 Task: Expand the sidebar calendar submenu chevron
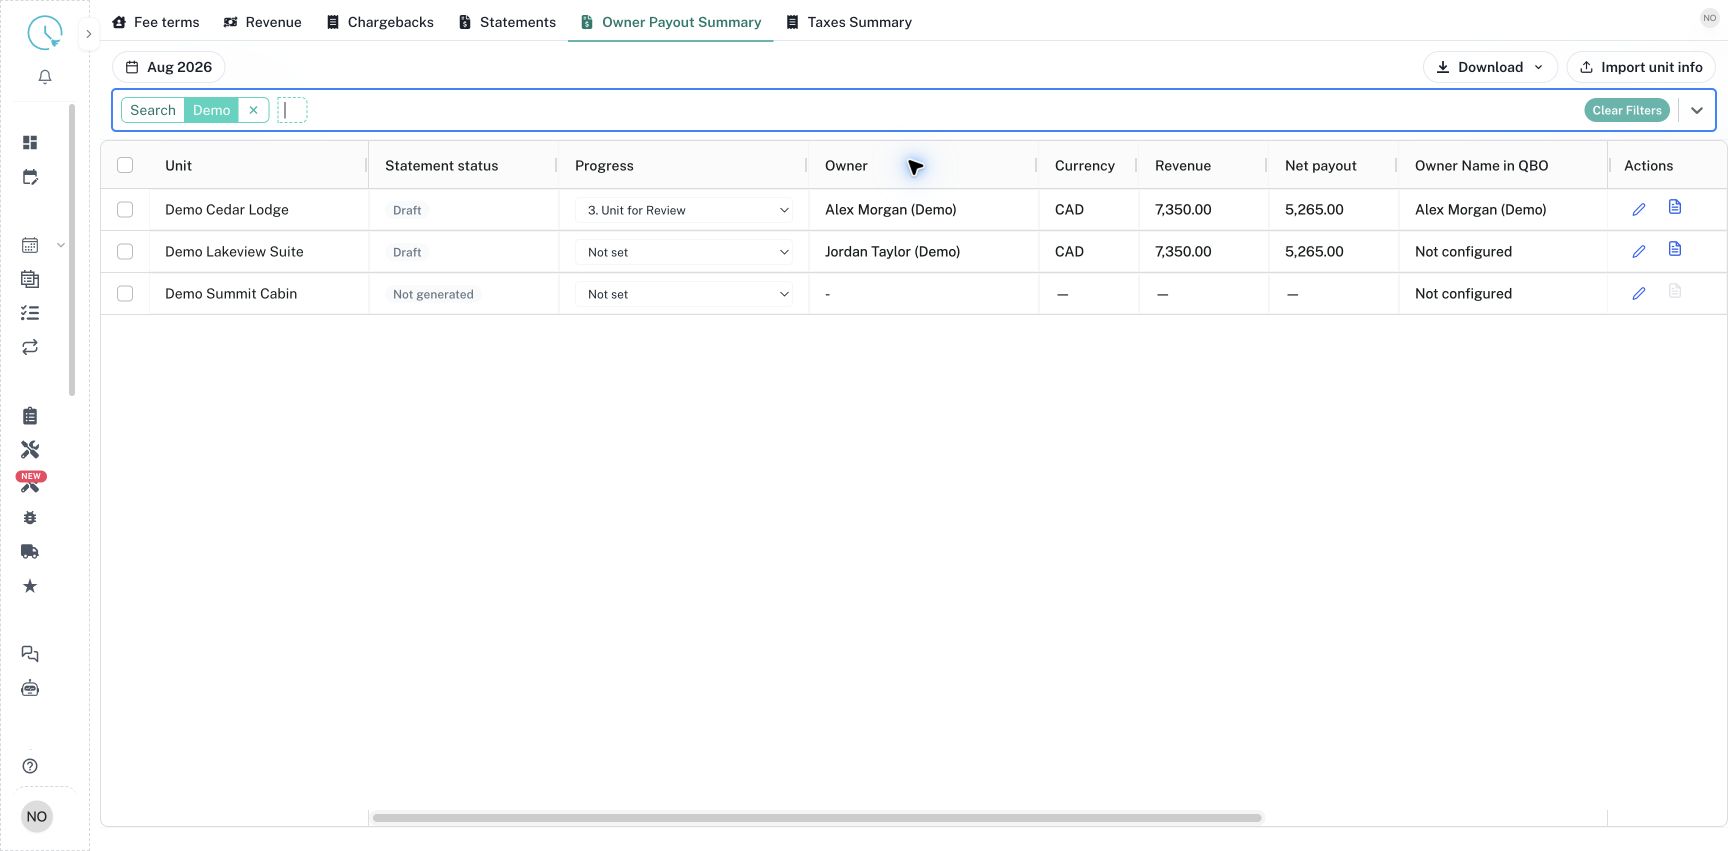tap(61, 245)
